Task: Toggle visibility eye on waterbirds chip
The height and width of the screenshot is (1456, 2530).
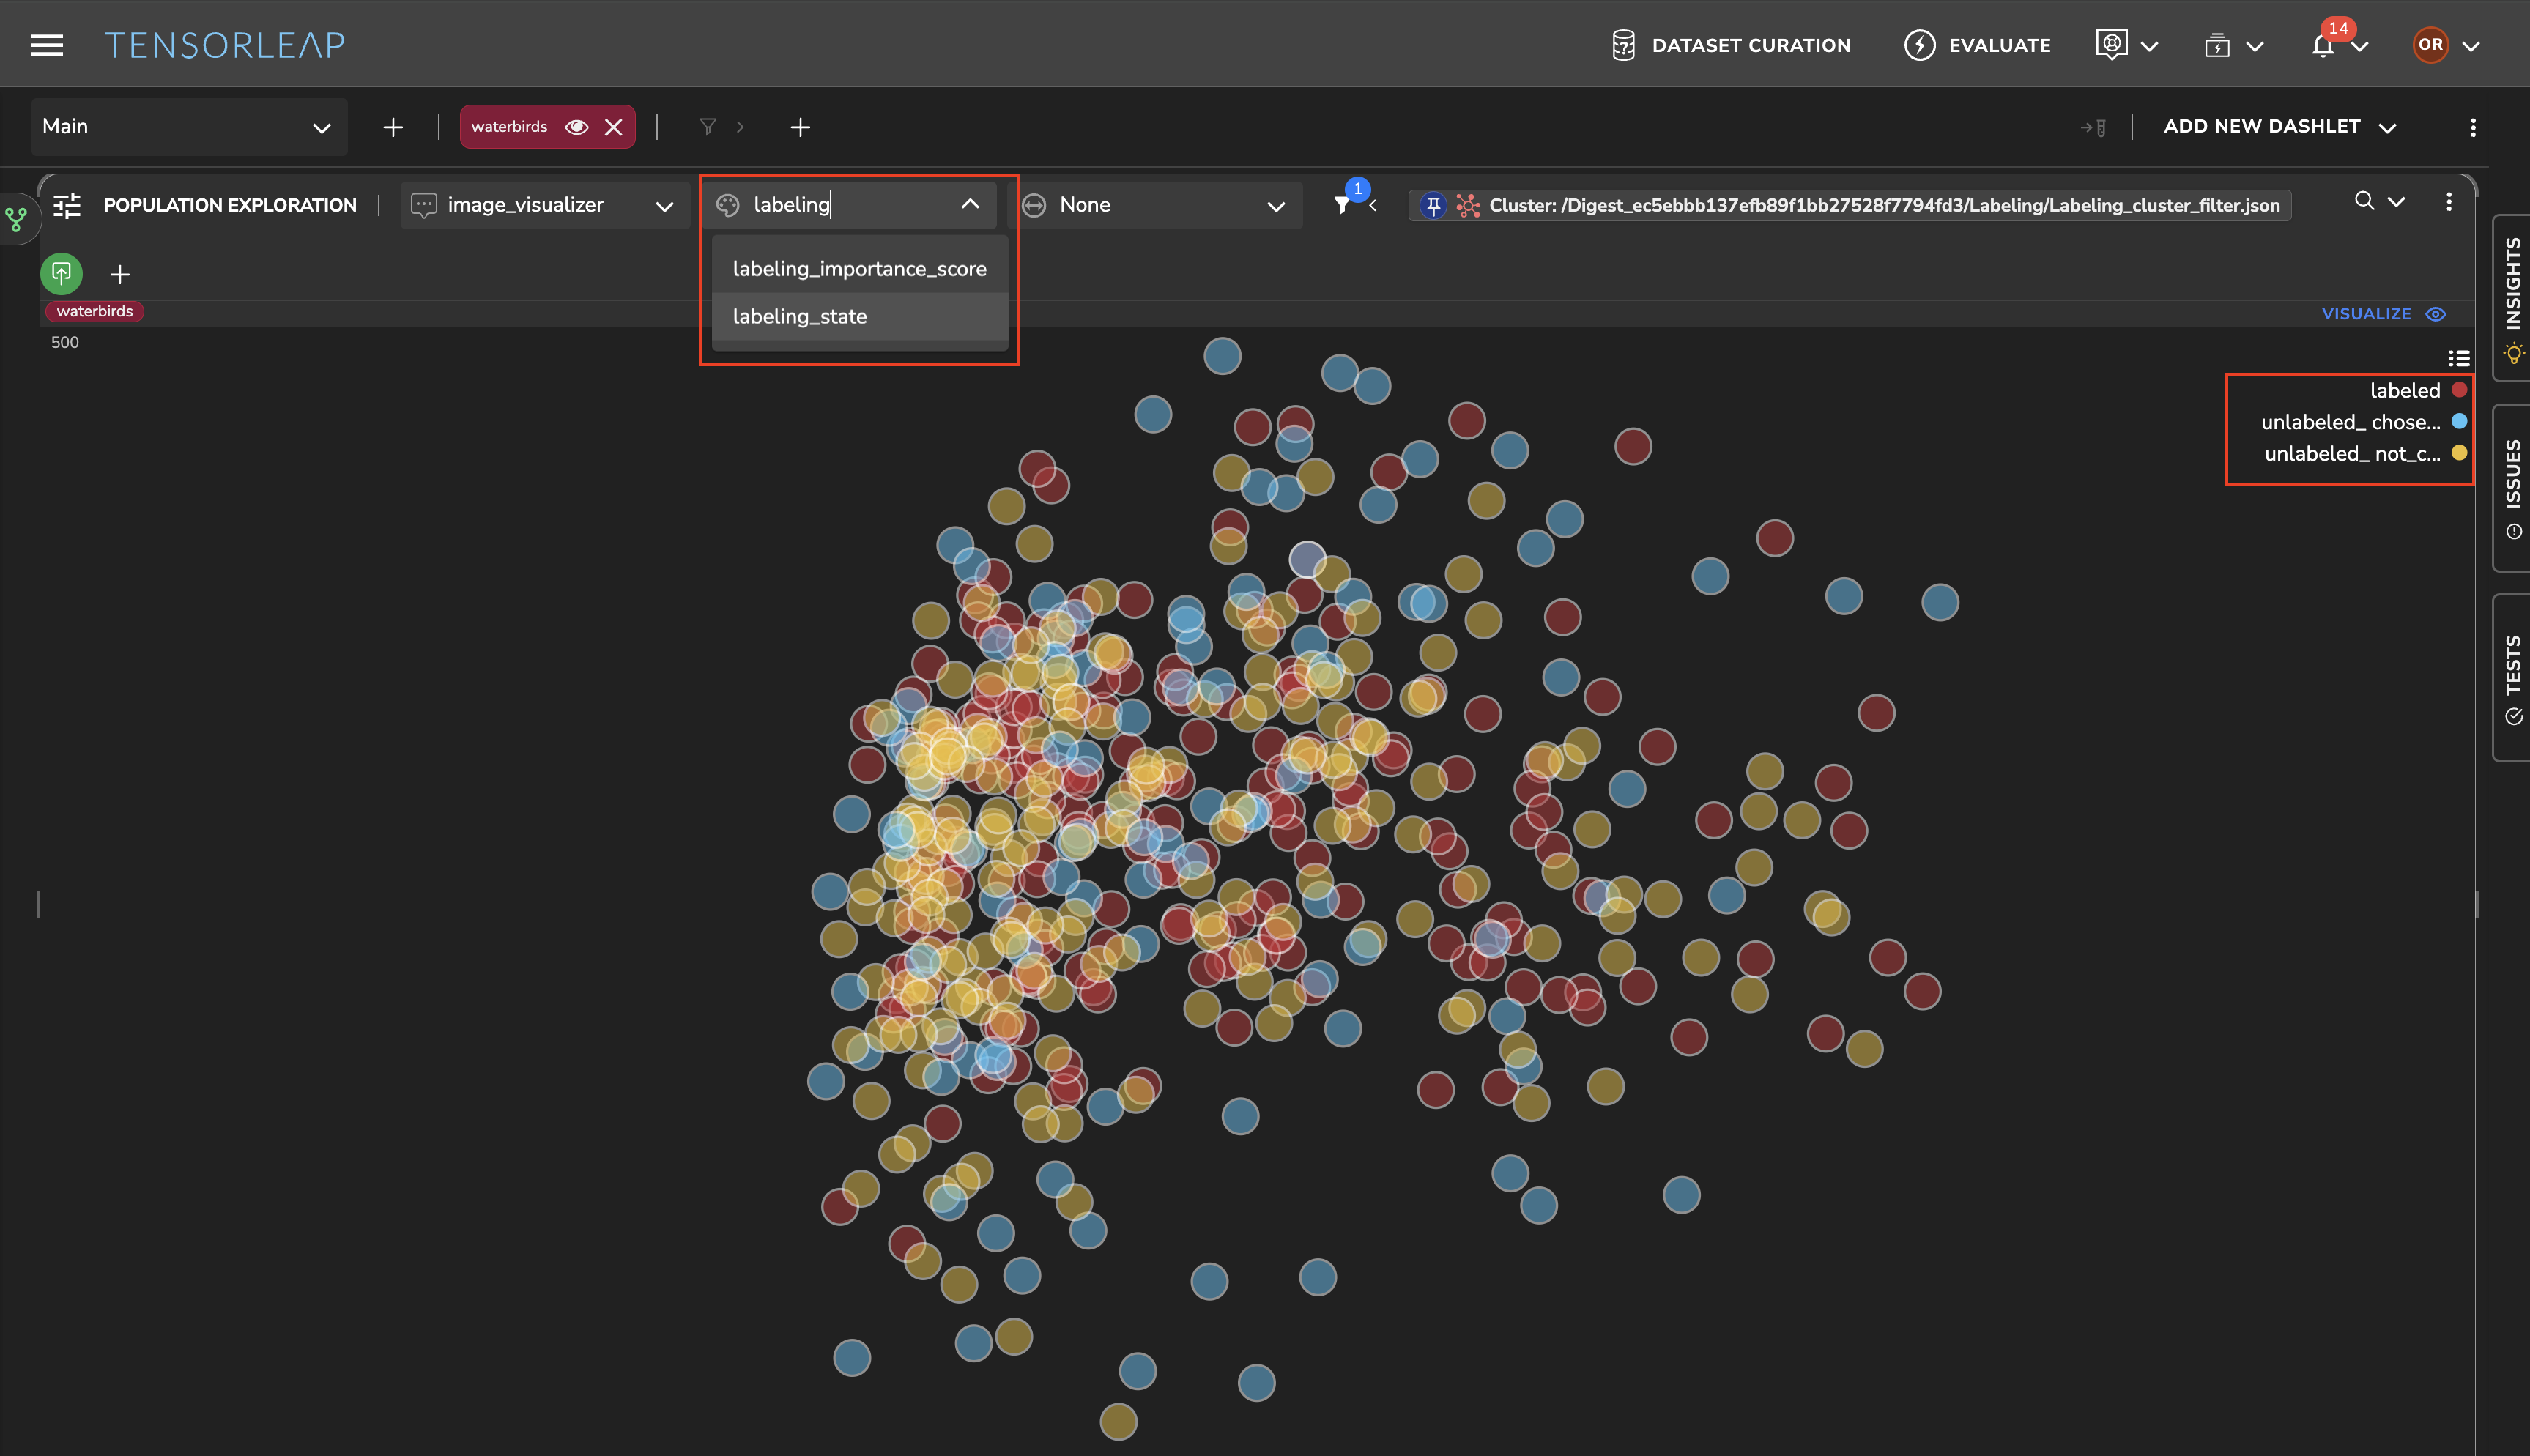Action: pos(576,127)
